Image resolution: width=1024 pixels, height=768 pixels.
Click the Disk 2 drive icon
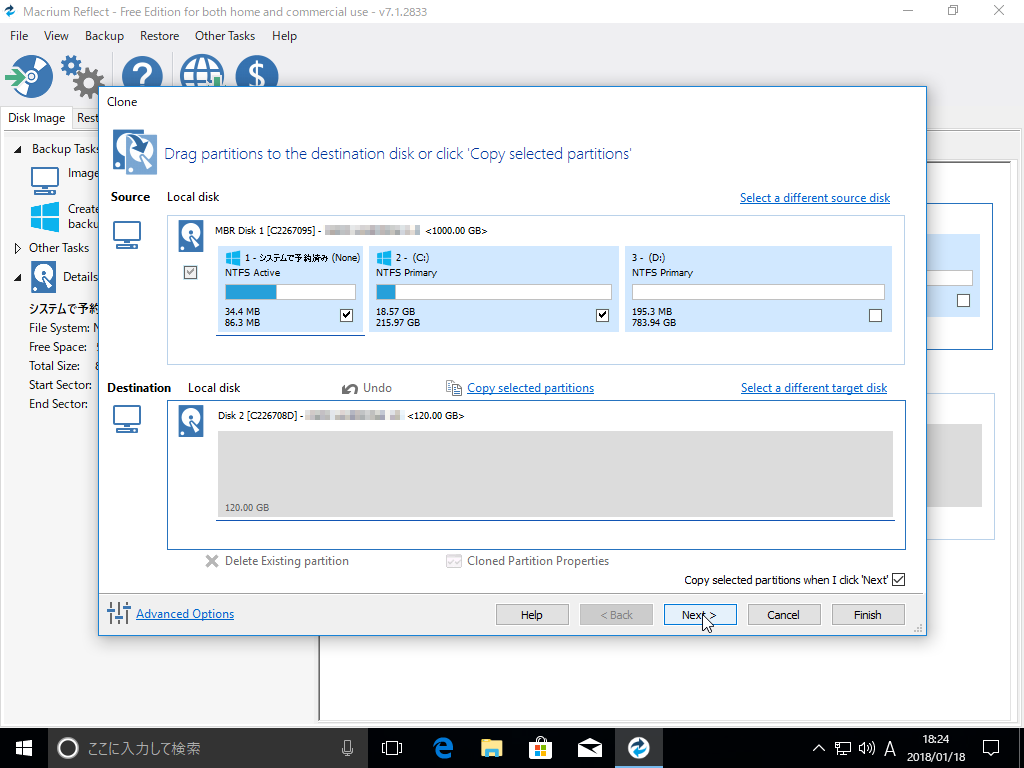coord(191,421)
